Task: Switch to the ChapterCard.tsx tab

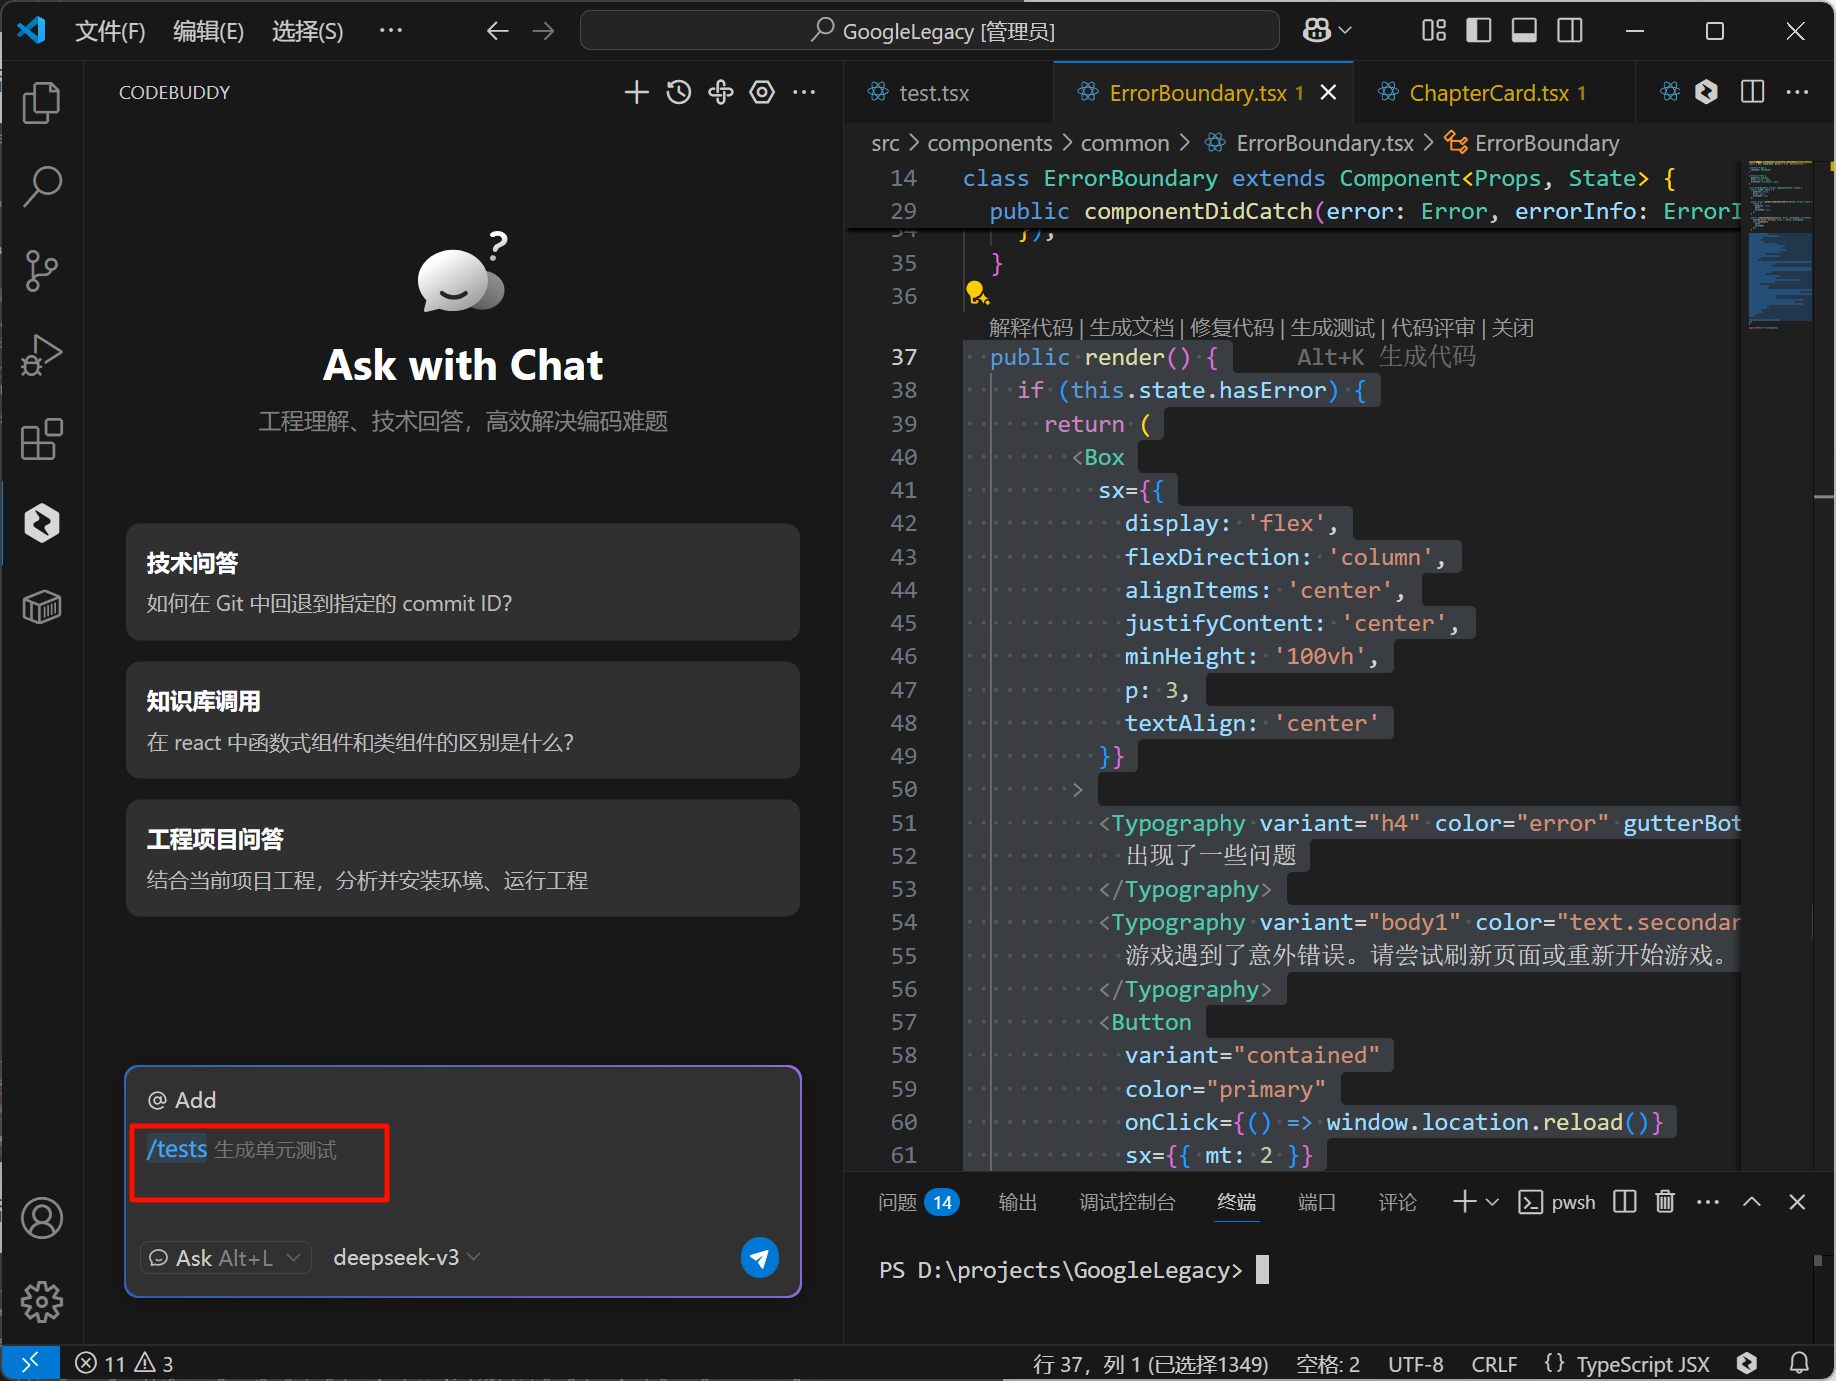Action: (x=1488, y=93)
